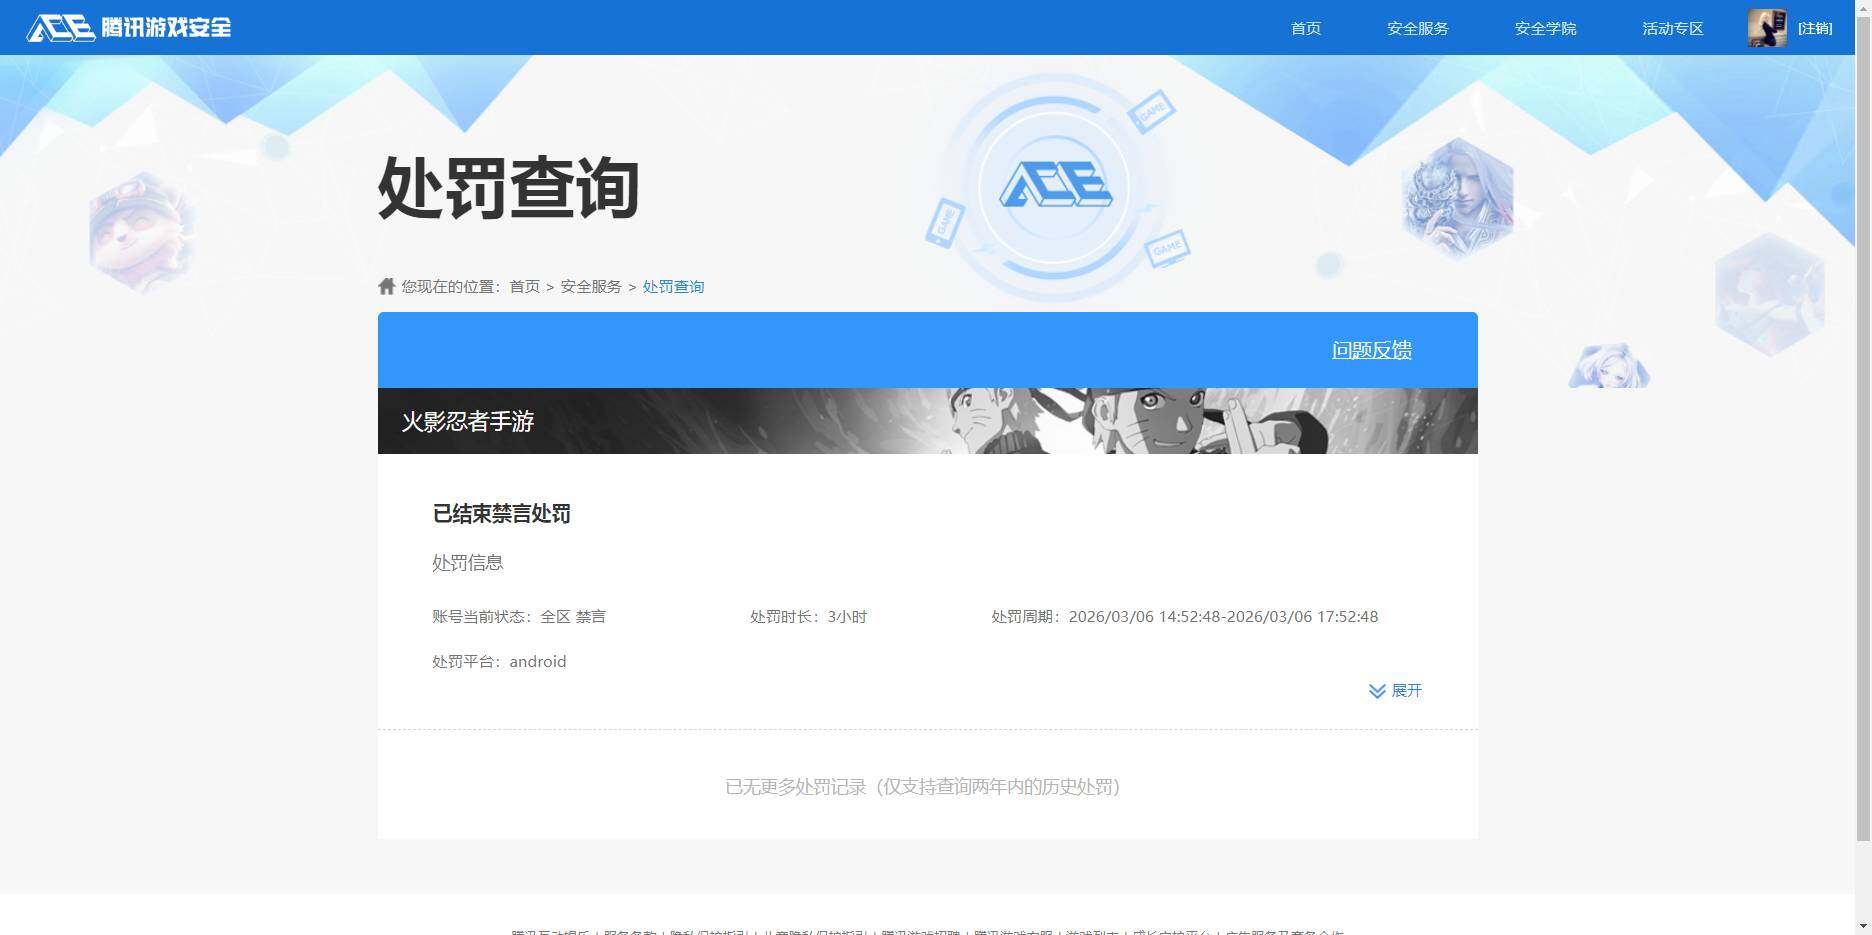This screenshot has height=935, width=1872.
Task: Click the 账号当前状态：全区 禁言 text
Action: (519, 617)
